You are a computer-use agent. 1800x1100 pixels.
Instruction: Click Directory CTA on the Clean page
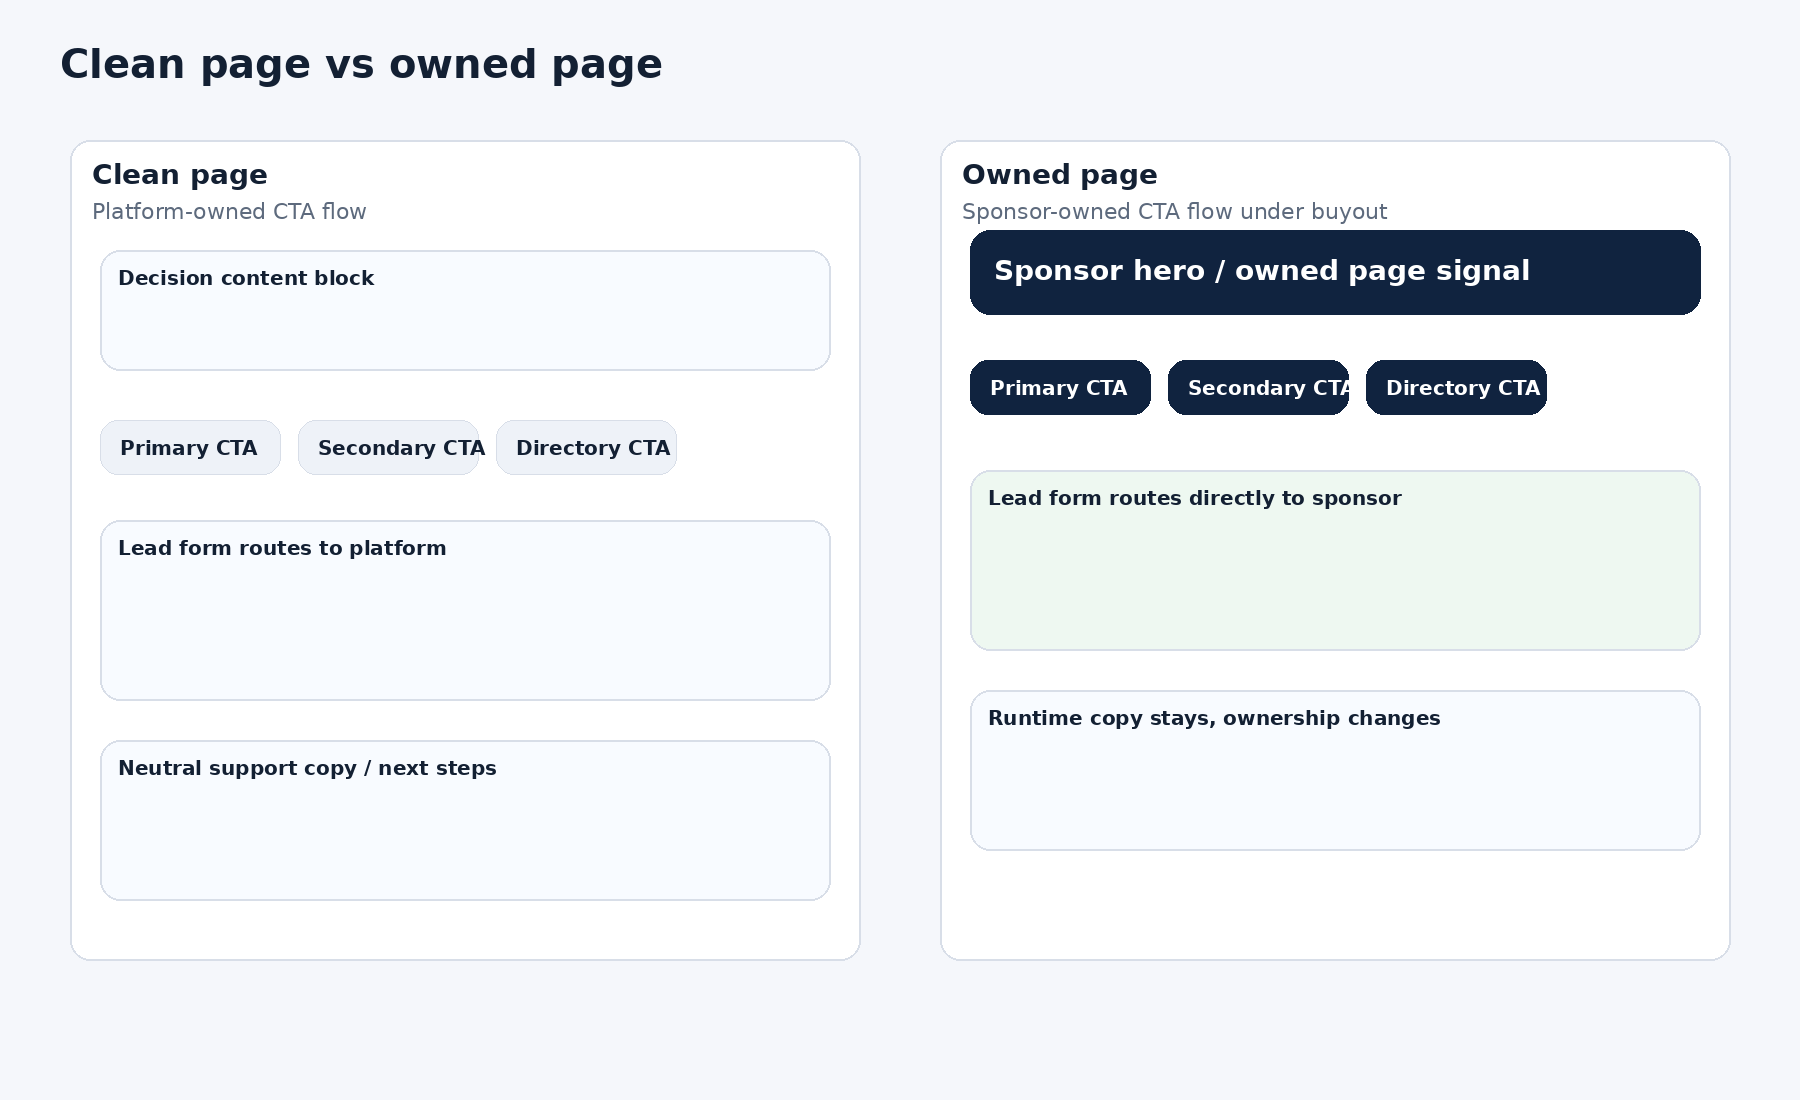587,447
